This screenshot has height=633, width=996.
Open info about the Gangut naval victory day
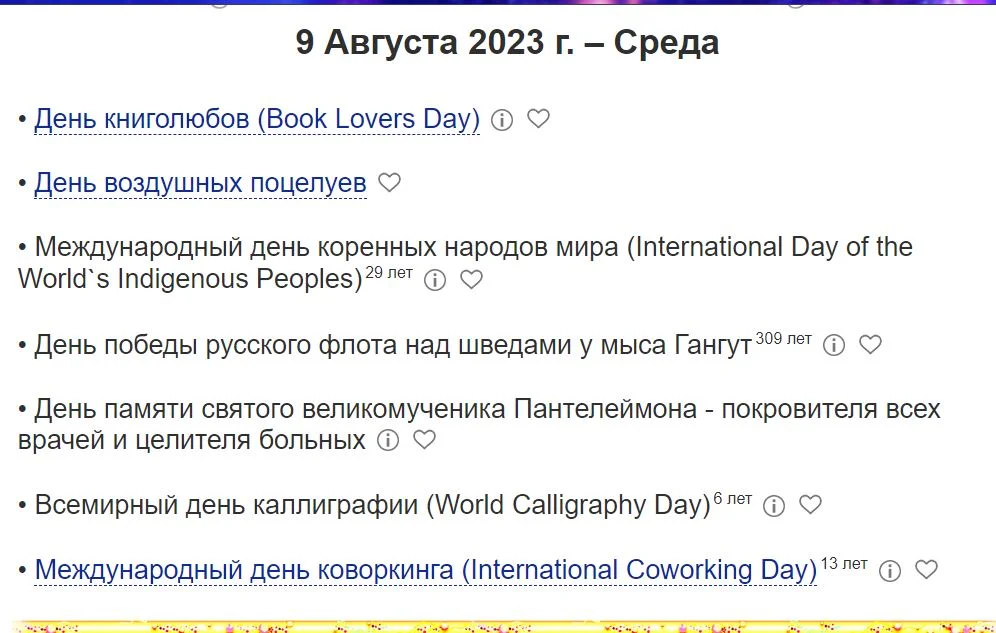(832, 345)
